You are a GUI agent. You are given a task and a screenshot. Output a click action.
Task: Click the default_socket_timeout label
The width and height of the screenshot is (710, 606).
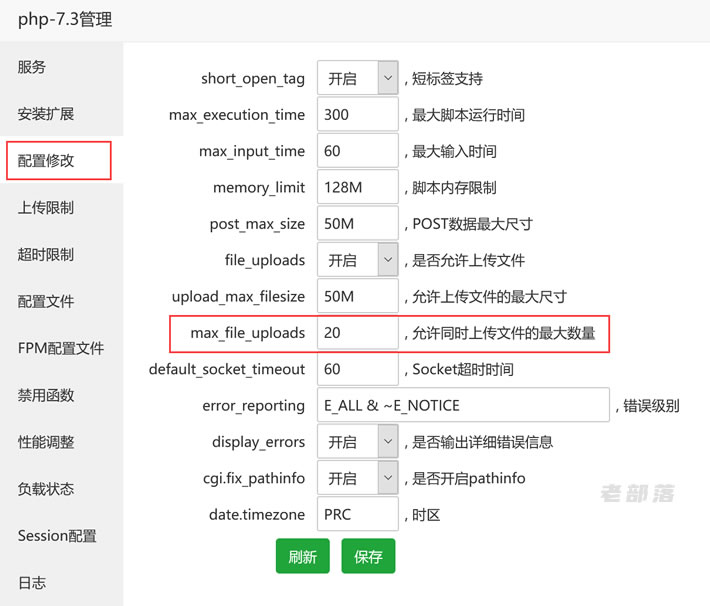(227, 370)
